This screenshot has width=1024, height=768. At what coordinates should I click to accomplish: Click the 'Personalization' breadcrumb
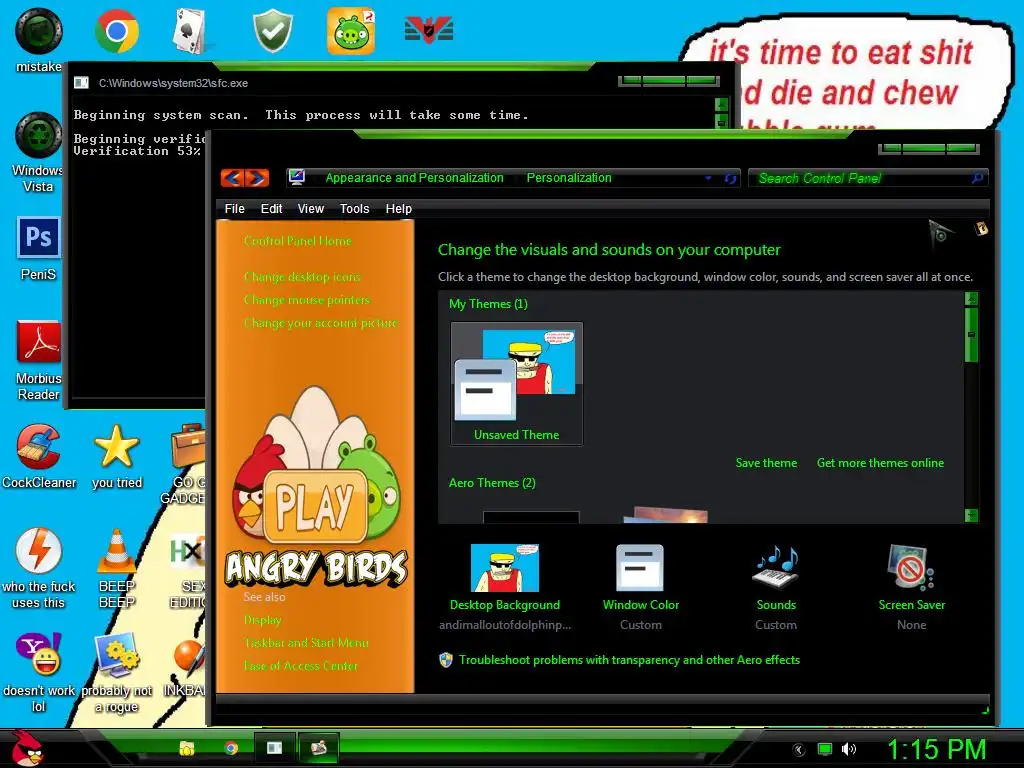point(569,178)
